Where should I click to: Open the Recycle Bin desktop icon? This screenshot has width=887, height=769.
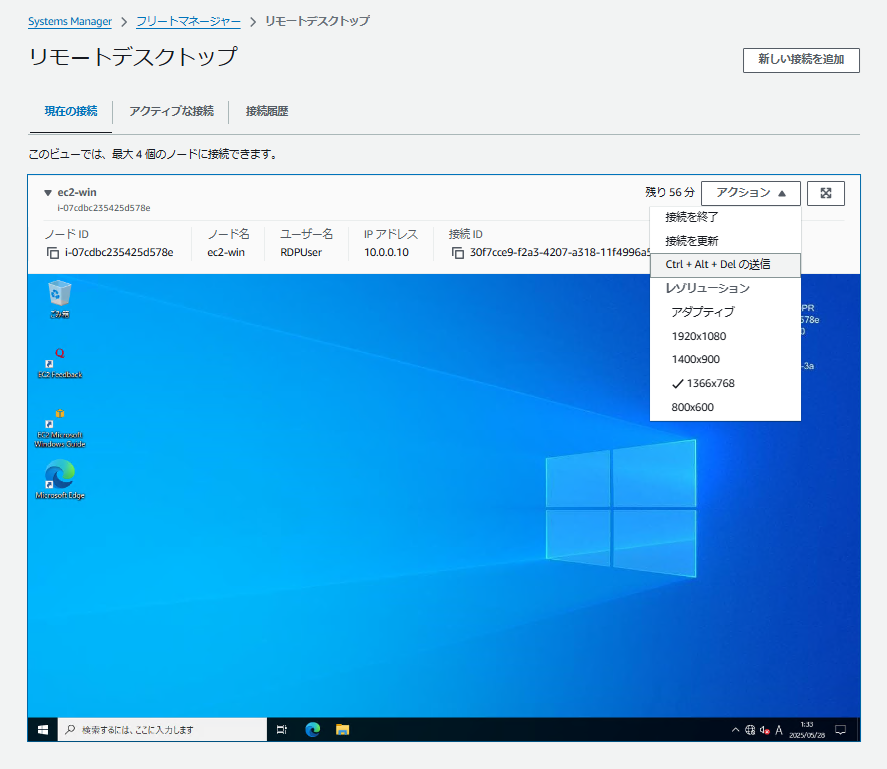click(59, 299)
